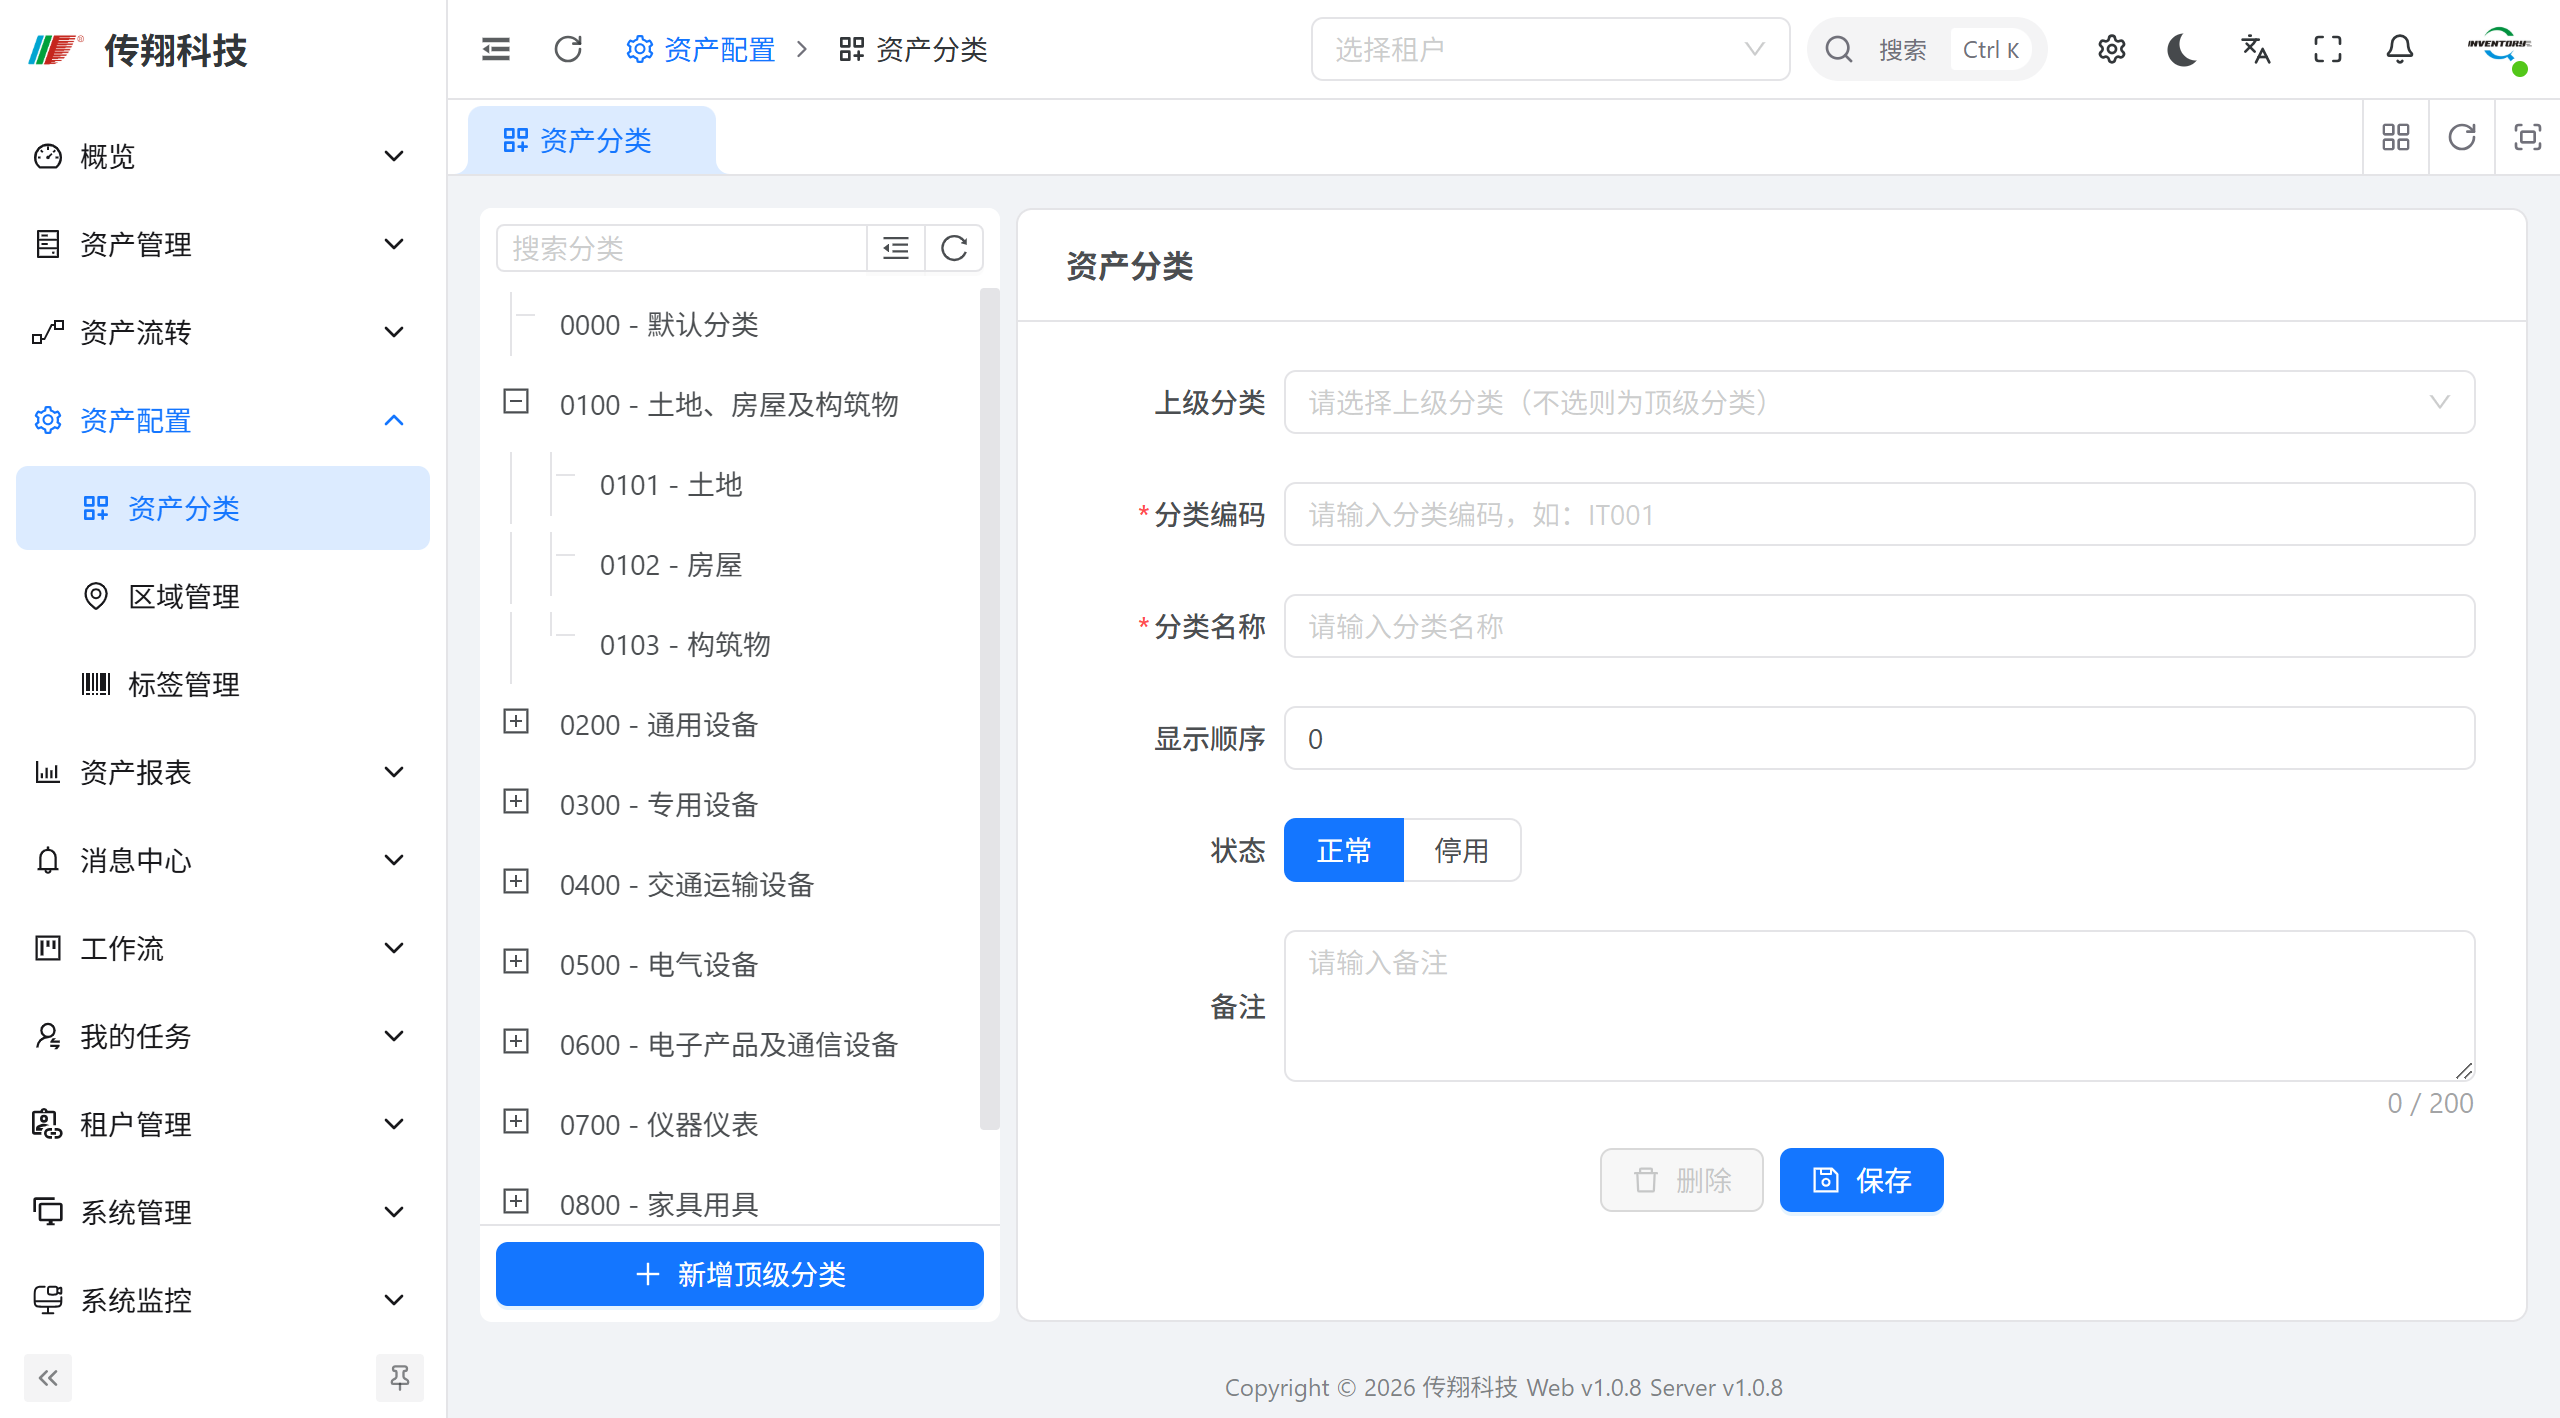This screenshot has width=2560, height=1418.
Task: Click the search magnifier icon
Action: [x=1838, y=49]
